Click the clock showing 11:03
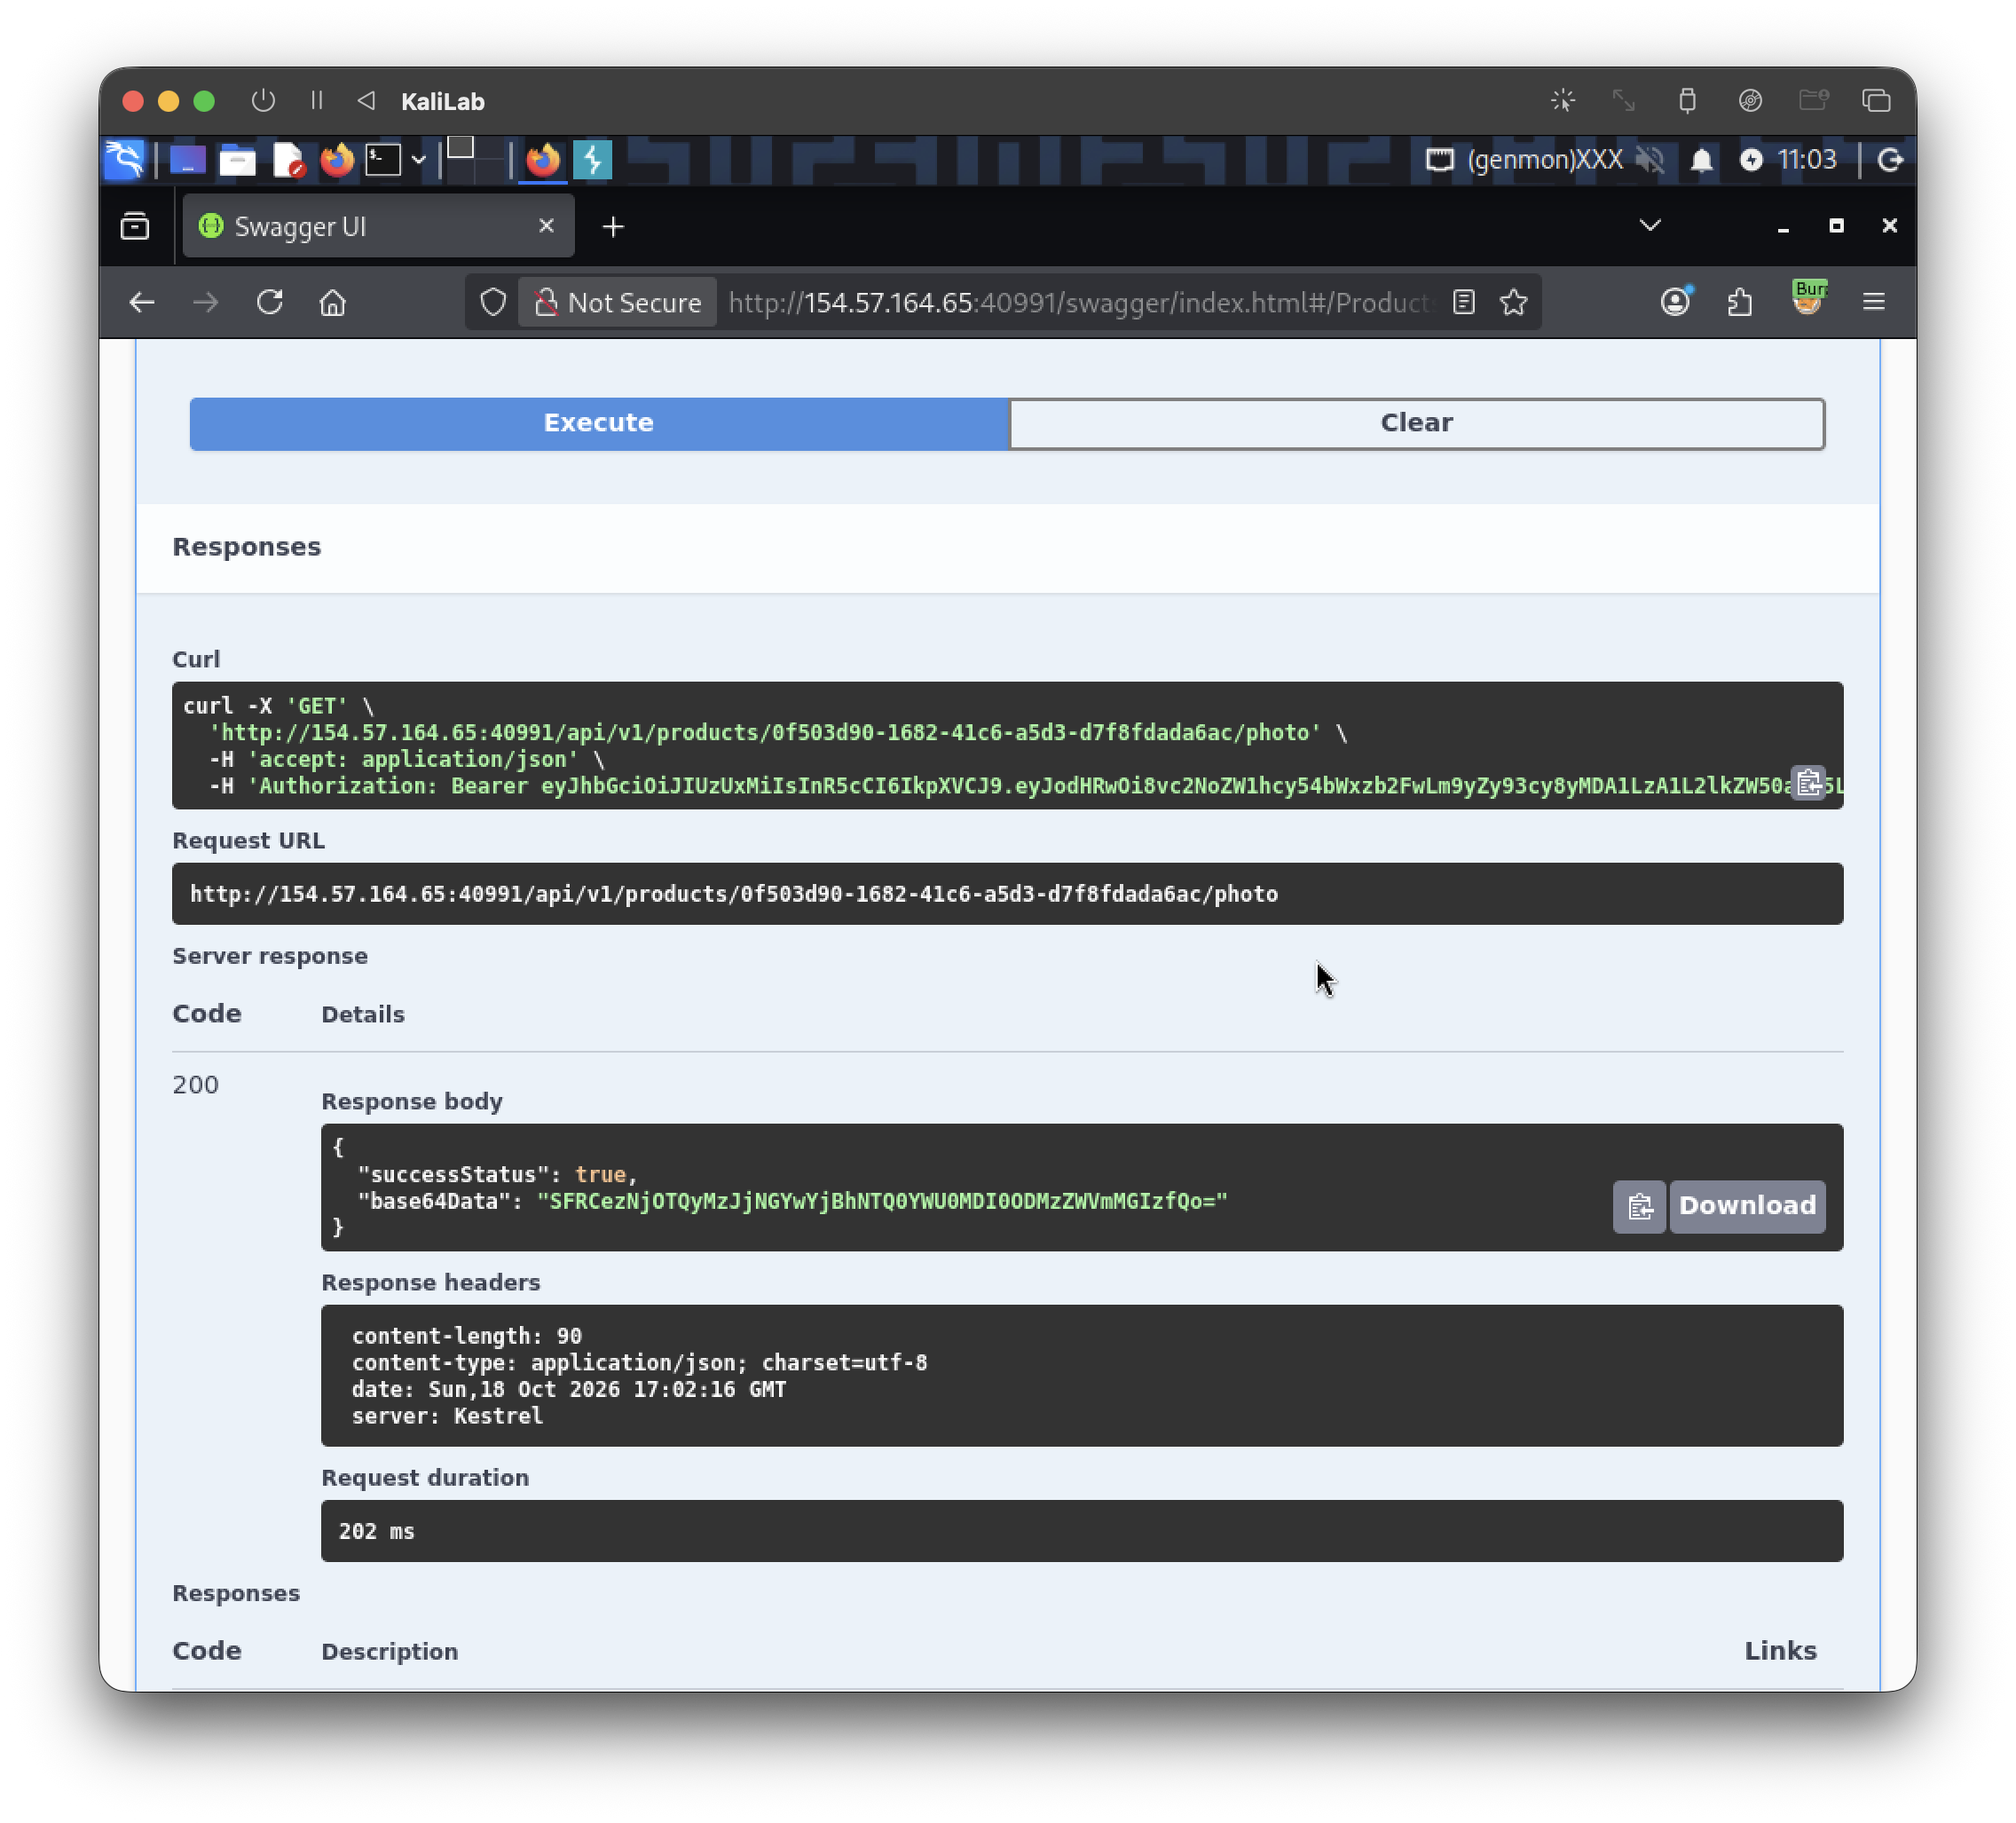The height and width of the screenshot is (1823, 2016). (x=1807, y=160)
